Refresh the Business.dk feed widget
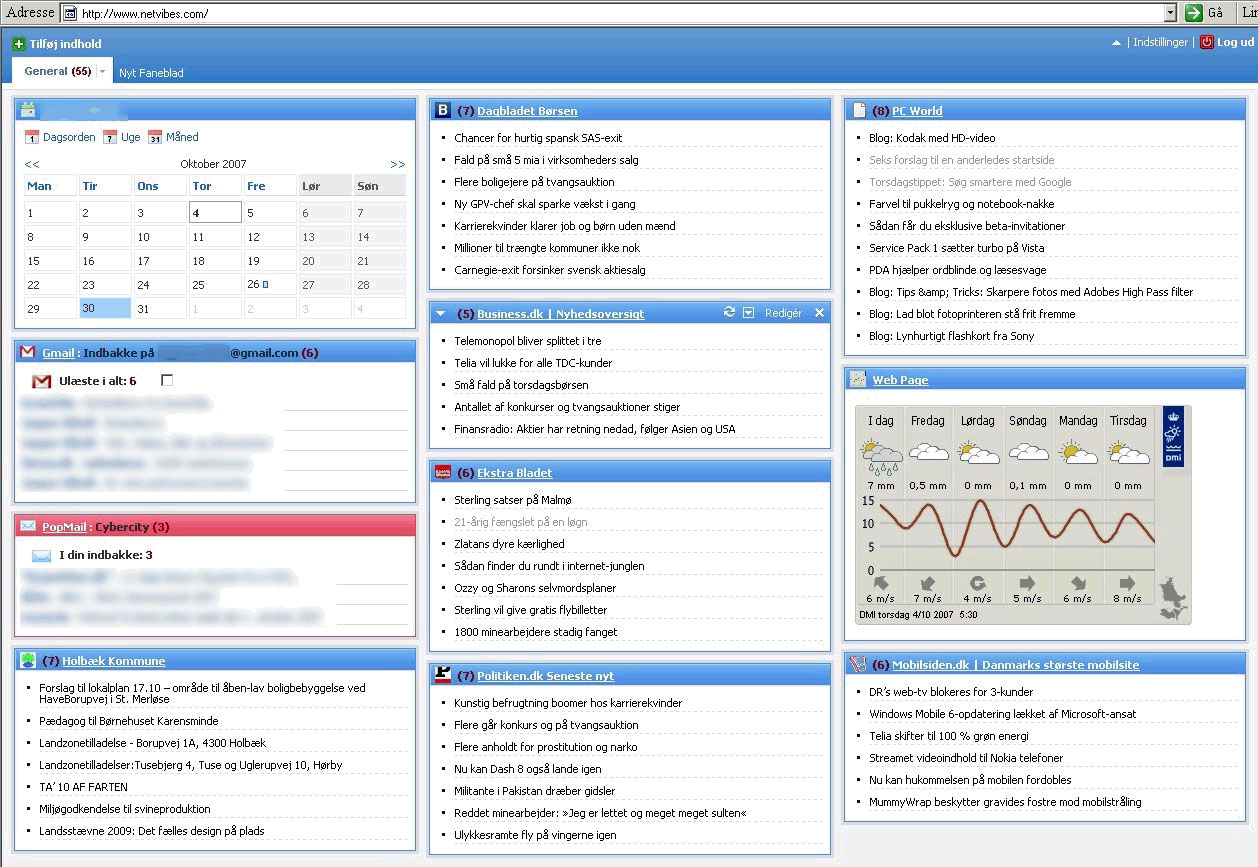 point(730,313)
